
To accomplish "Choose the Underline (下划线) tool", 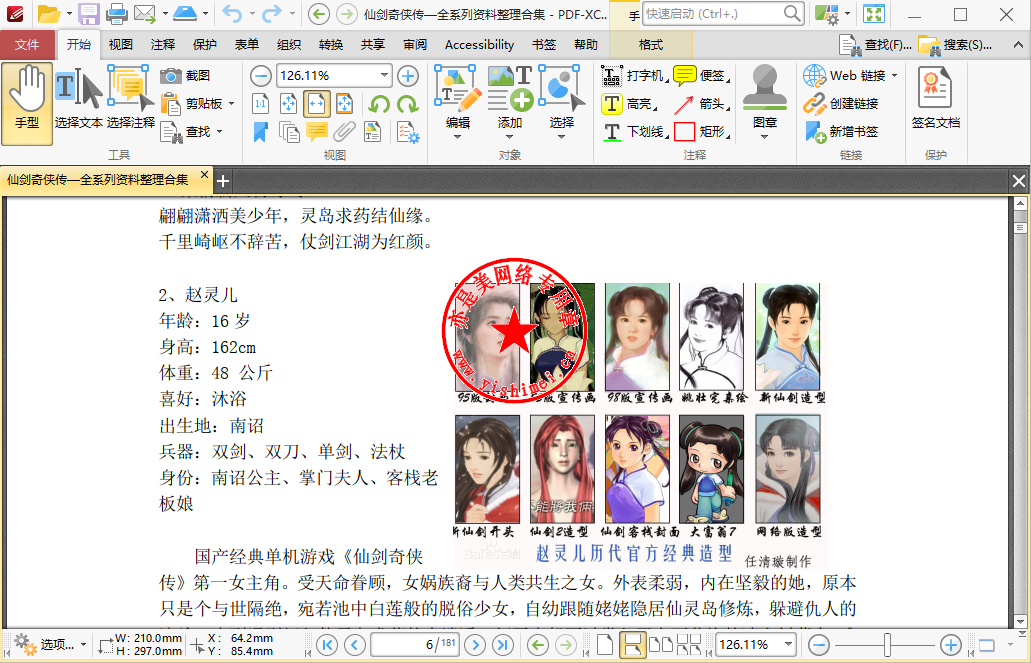I will [634, 132].
